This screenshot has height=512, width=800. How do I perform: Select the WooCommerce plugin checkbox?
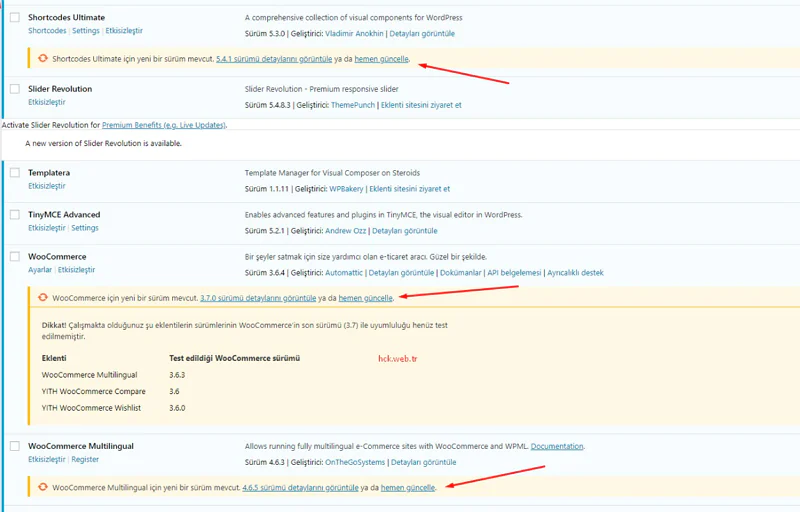pyautogui.click(x=15, y=256)
